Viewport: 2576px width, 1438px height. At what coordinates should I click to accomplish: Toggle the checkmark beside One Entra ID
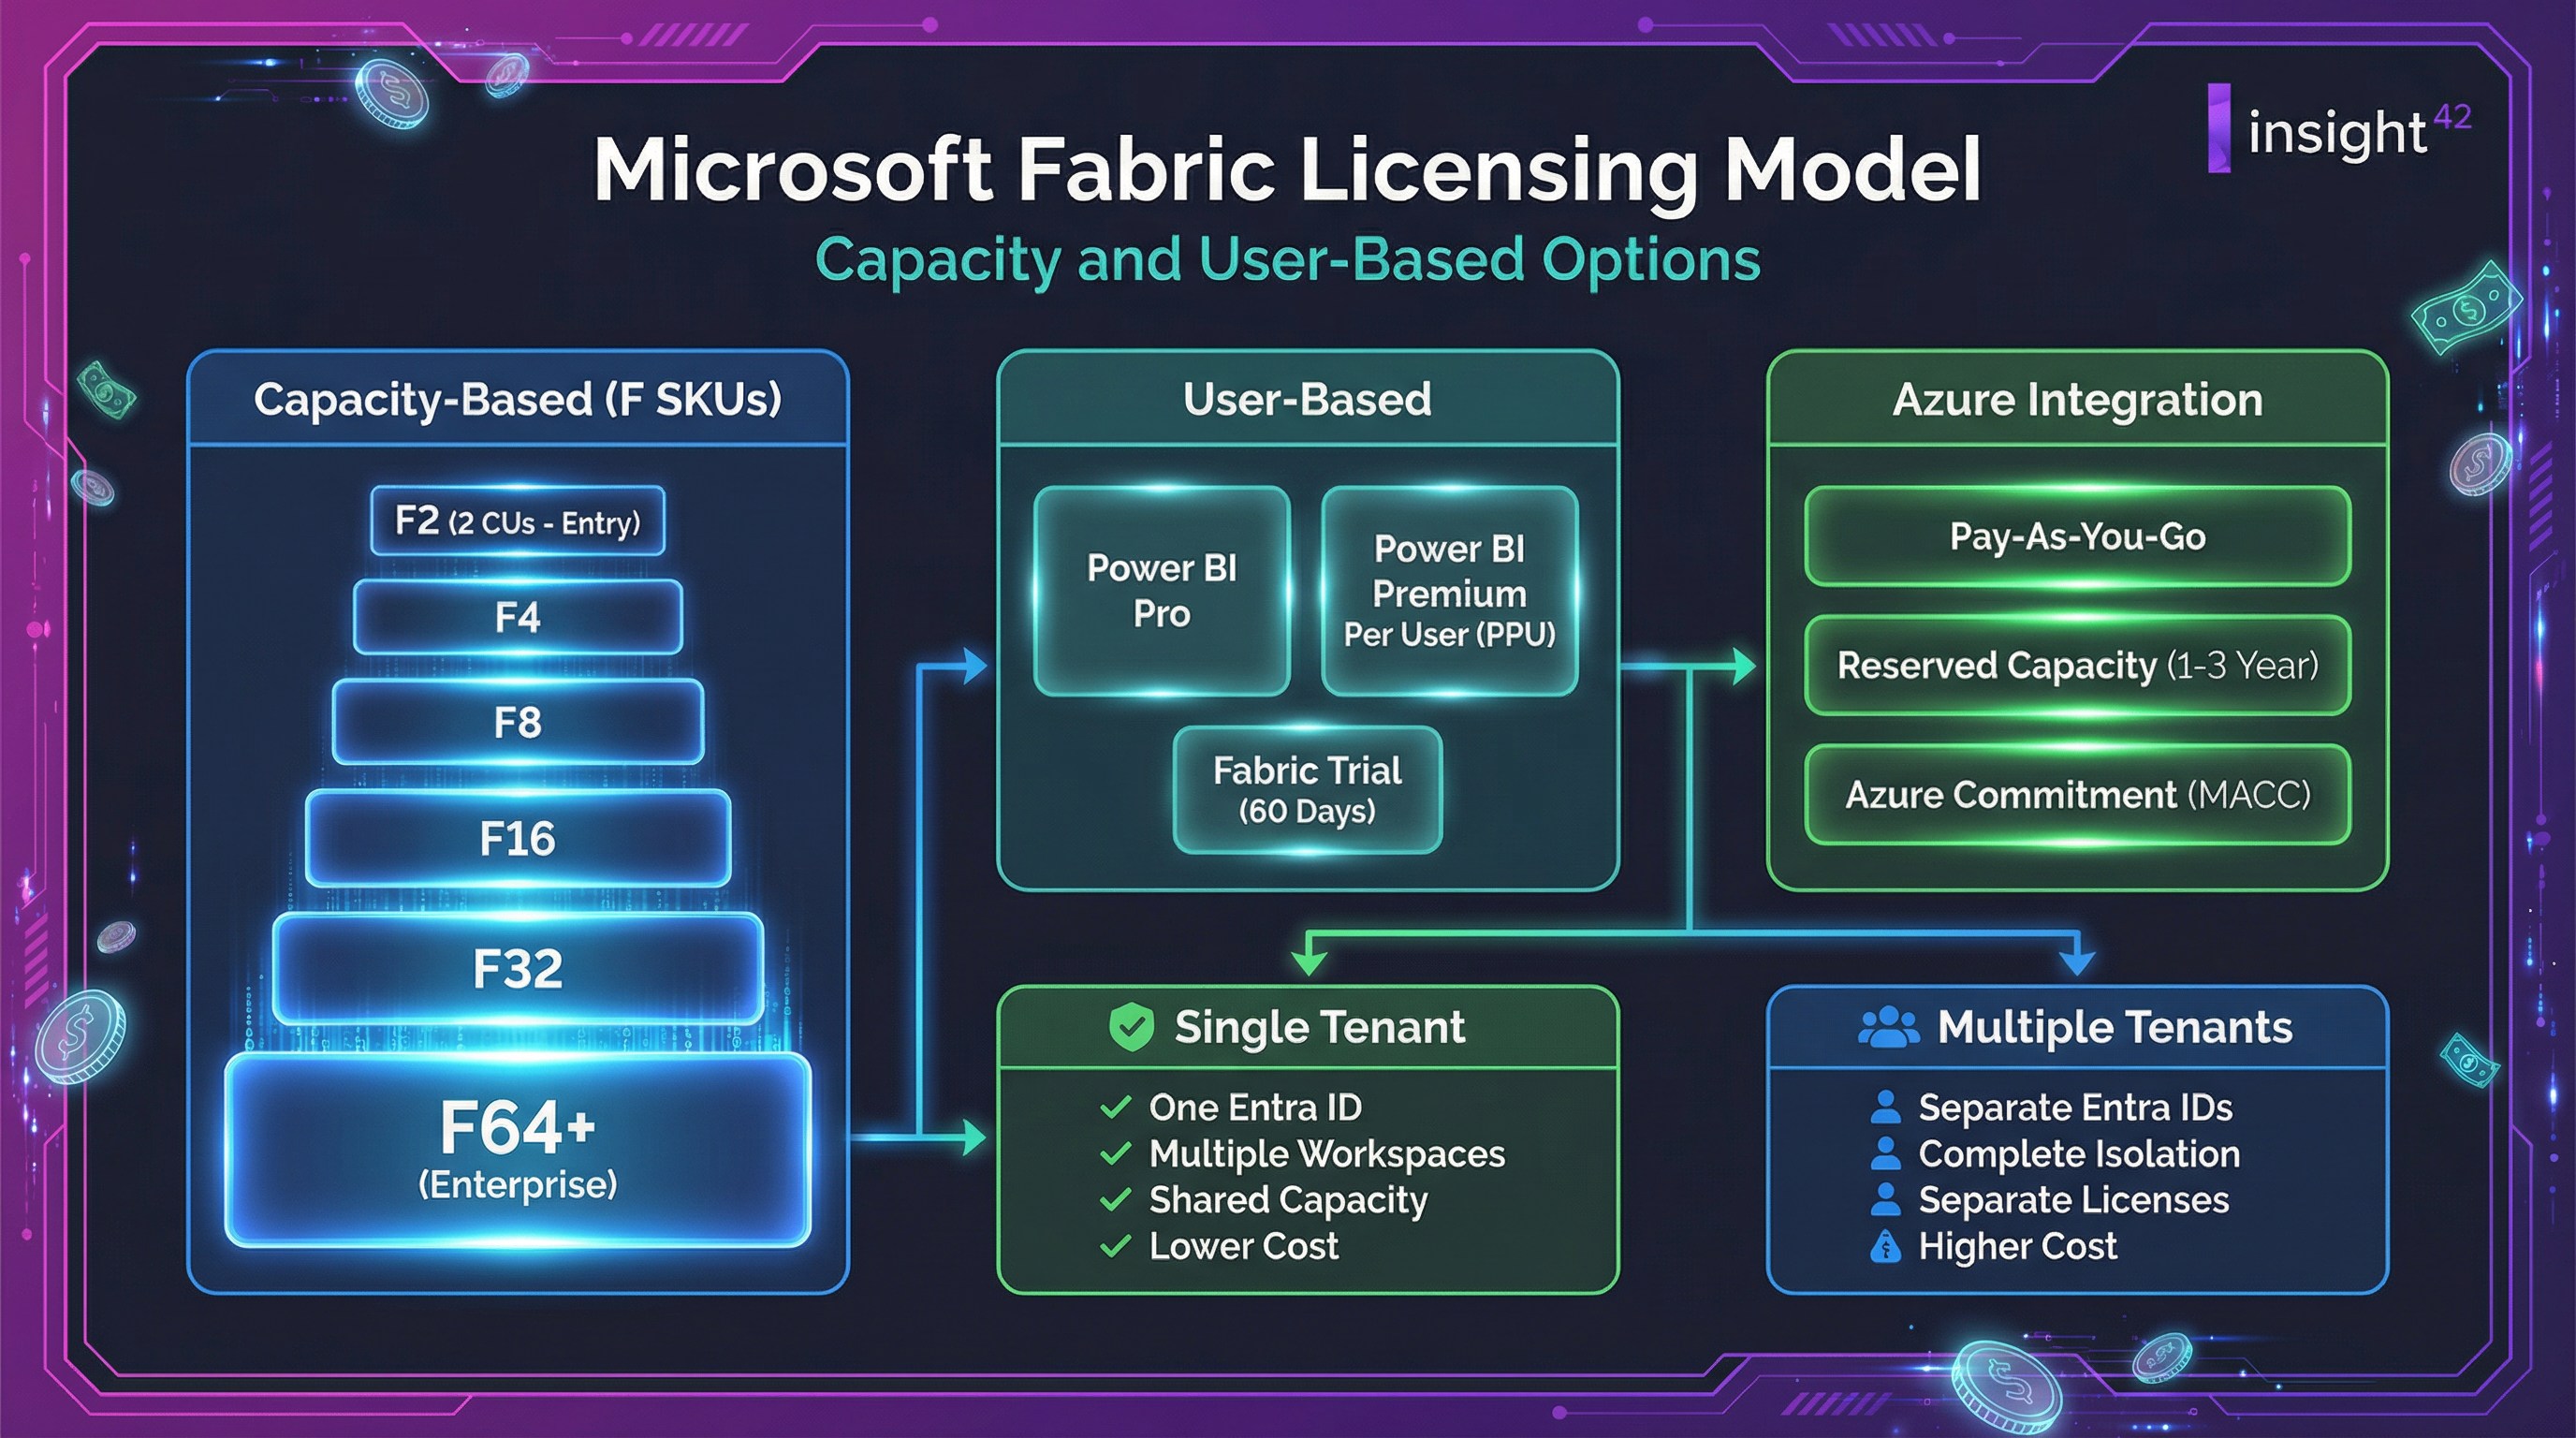1117,1107
